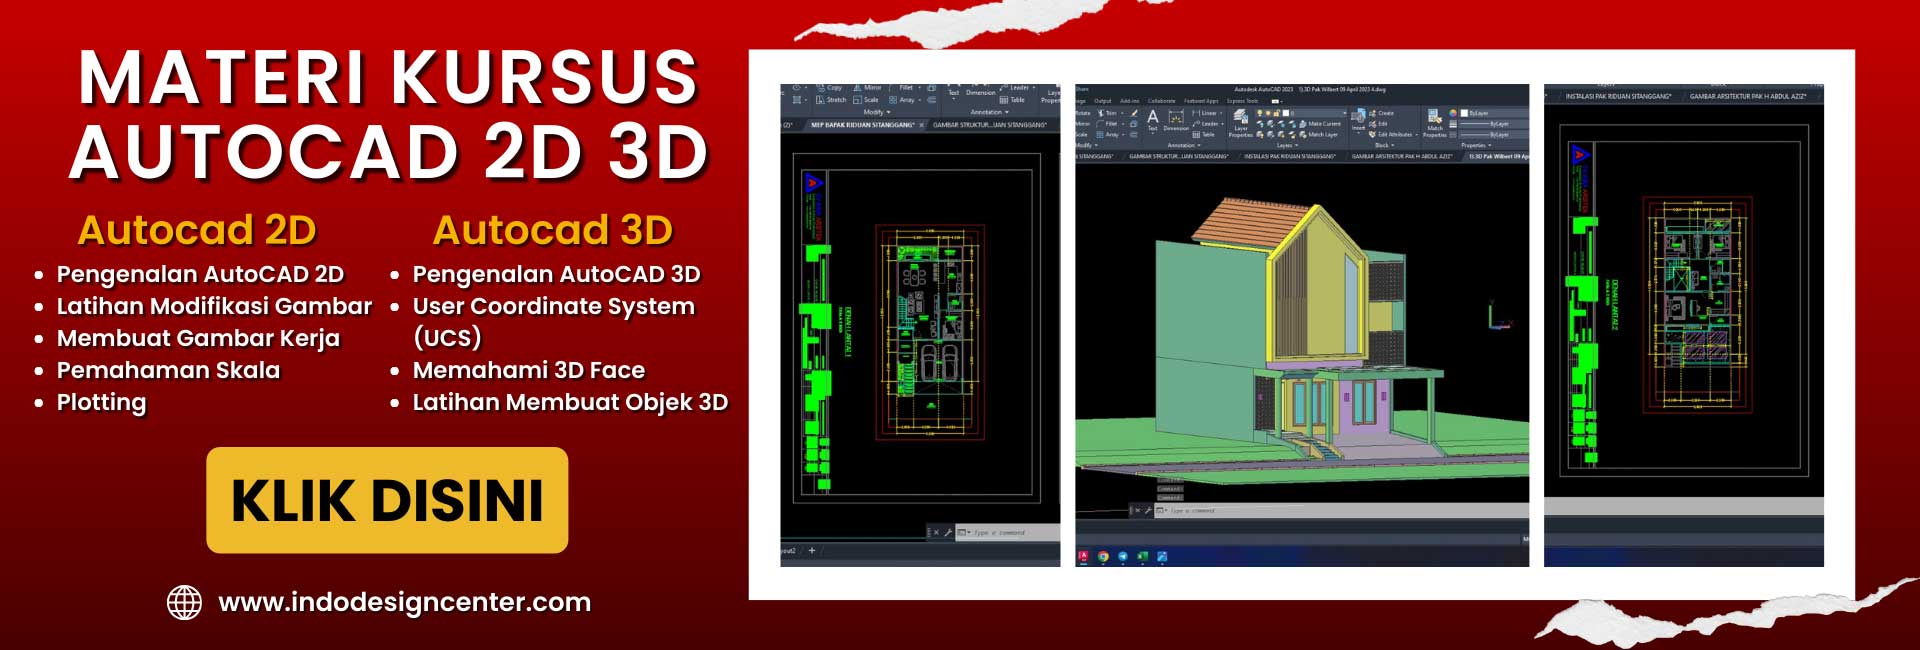1920x650 pixels.
Task: Select the Trim tool in middle screenshot
Action: pos(1109,113)
